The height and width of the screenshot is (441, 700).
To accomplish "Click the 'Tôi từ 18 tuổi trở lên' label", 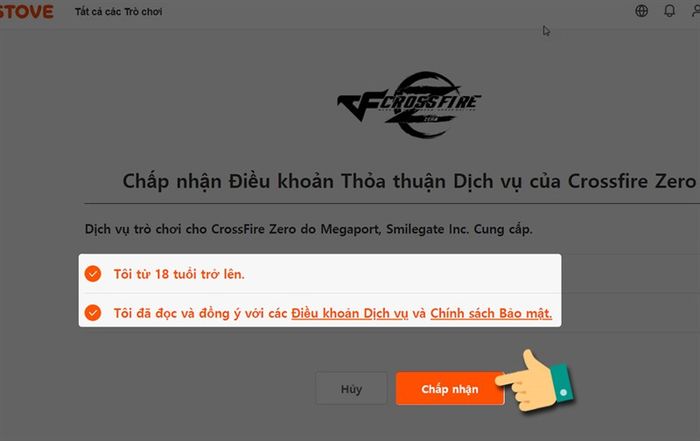I will coord(179,274).
